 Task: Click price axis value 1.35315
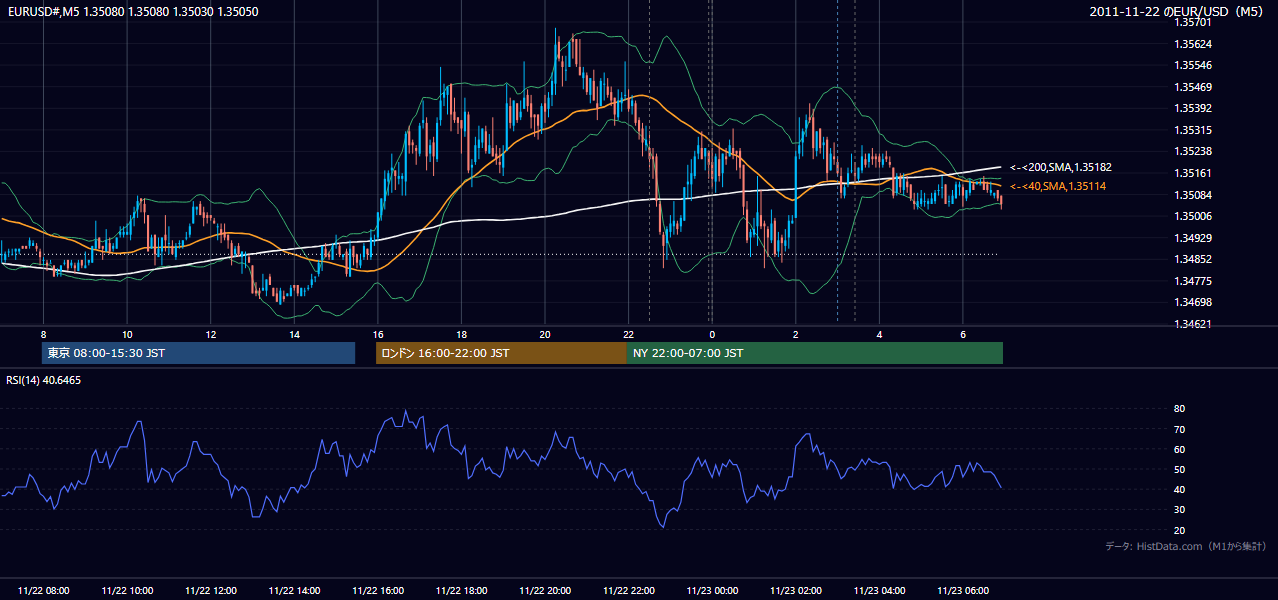[x=1194, y=130]
